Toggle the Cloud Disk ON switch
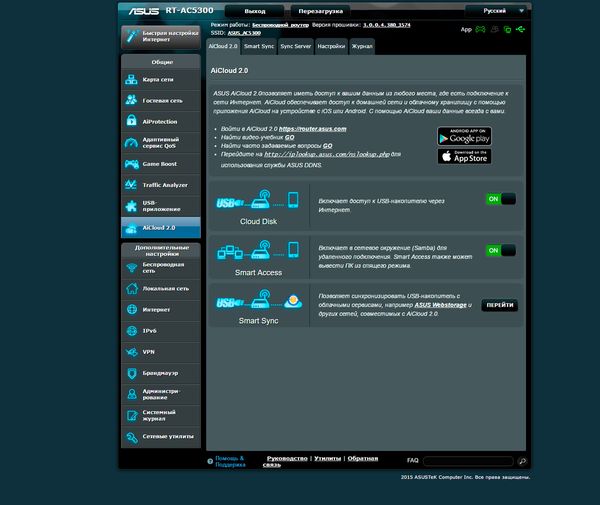The height and width of the screenshot is (505, 600). (x=500, y=199)
